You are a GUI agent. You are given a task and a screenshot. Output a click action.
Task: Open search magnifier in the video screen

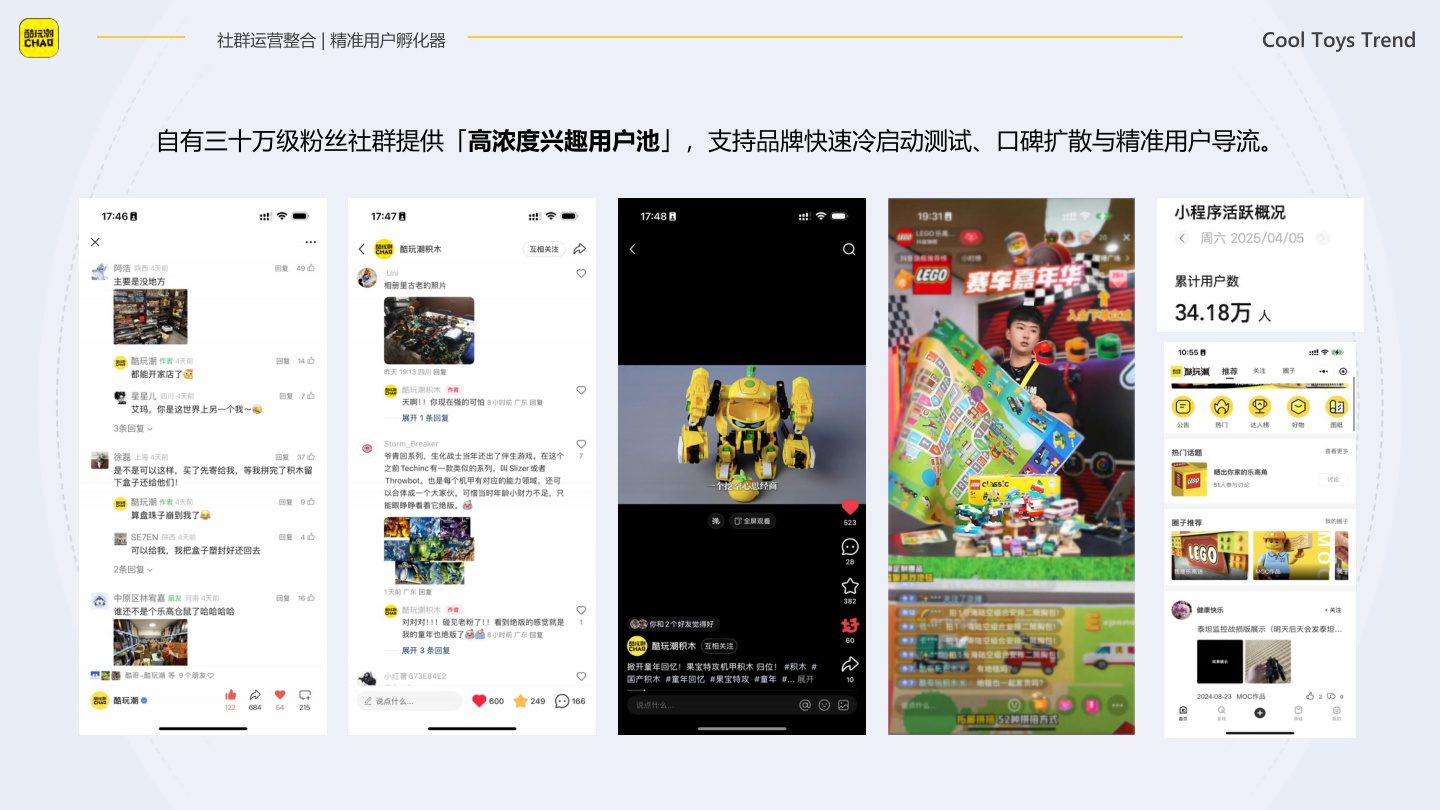pyautogui.click(x=849, y=249)
